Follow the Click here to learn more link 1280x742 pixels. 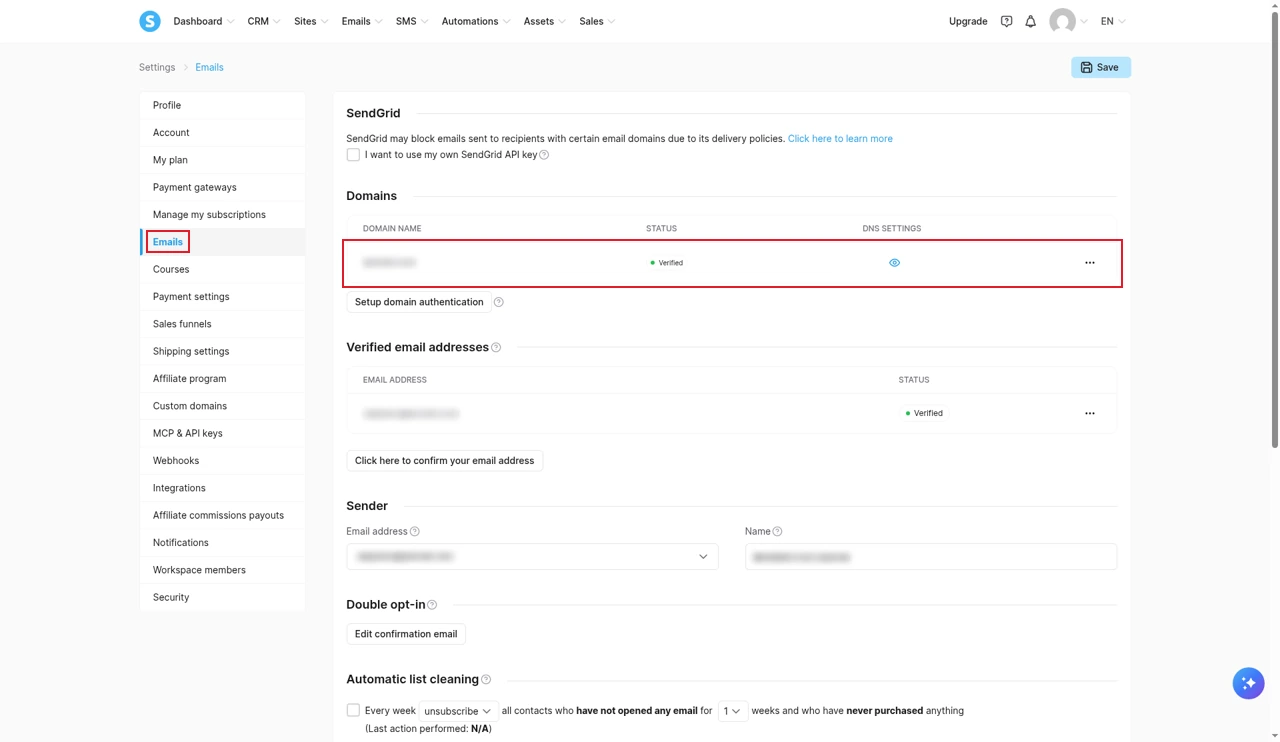840,139
